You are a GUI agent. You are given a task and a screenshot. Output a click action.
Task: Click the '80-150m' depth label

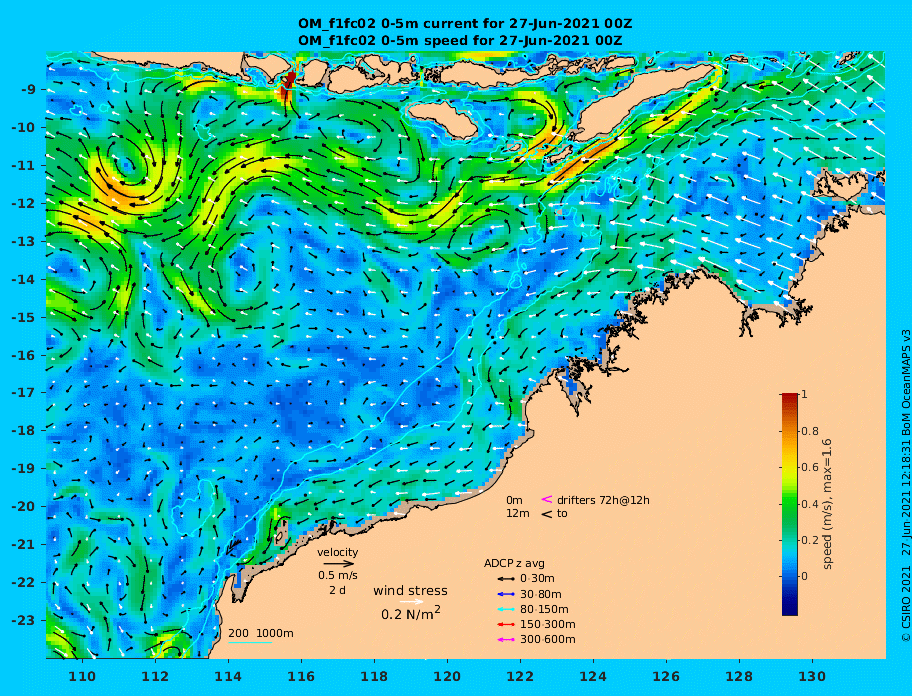coord(544,609)
